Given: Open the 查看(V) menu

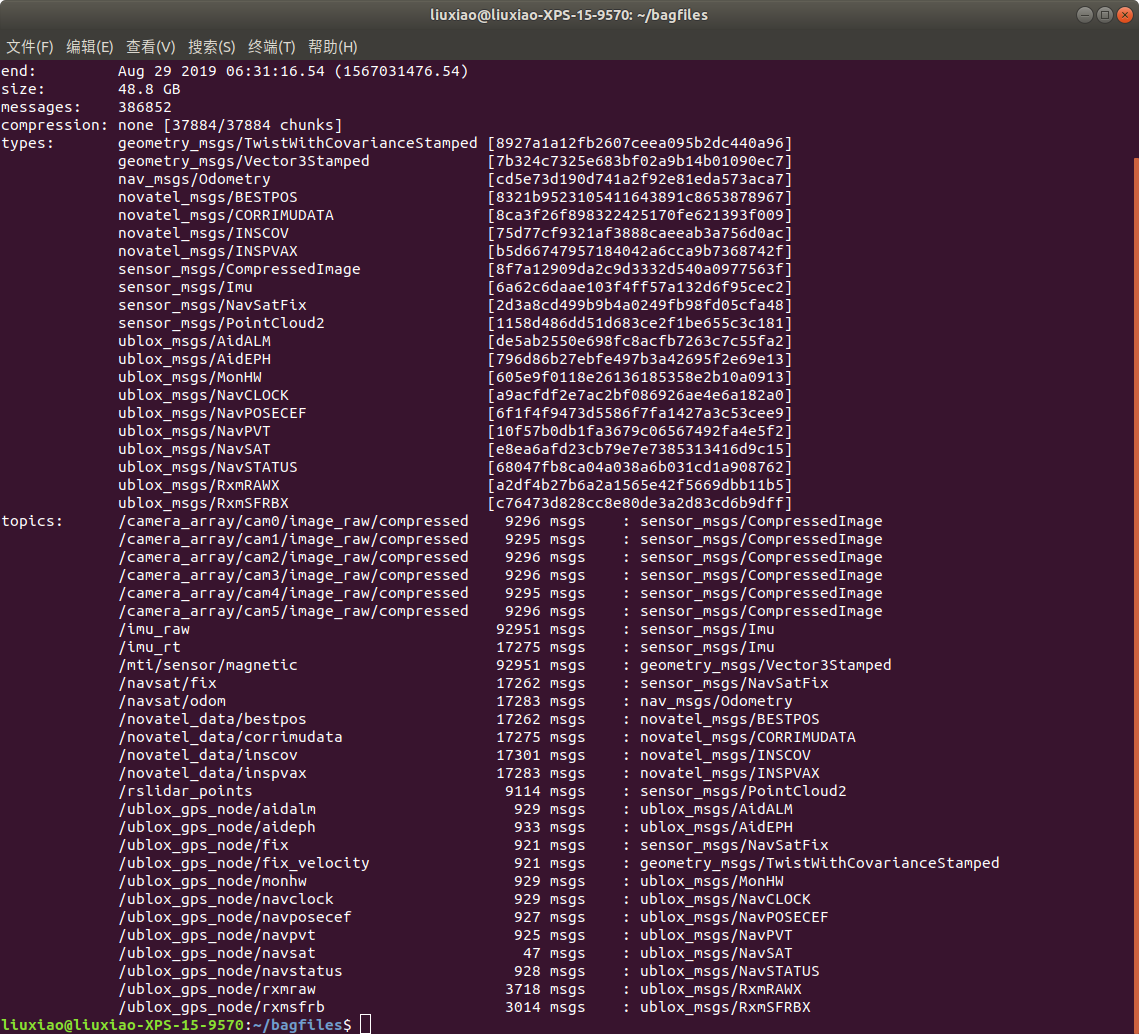Looking at the screenshot, I should 150,47.
